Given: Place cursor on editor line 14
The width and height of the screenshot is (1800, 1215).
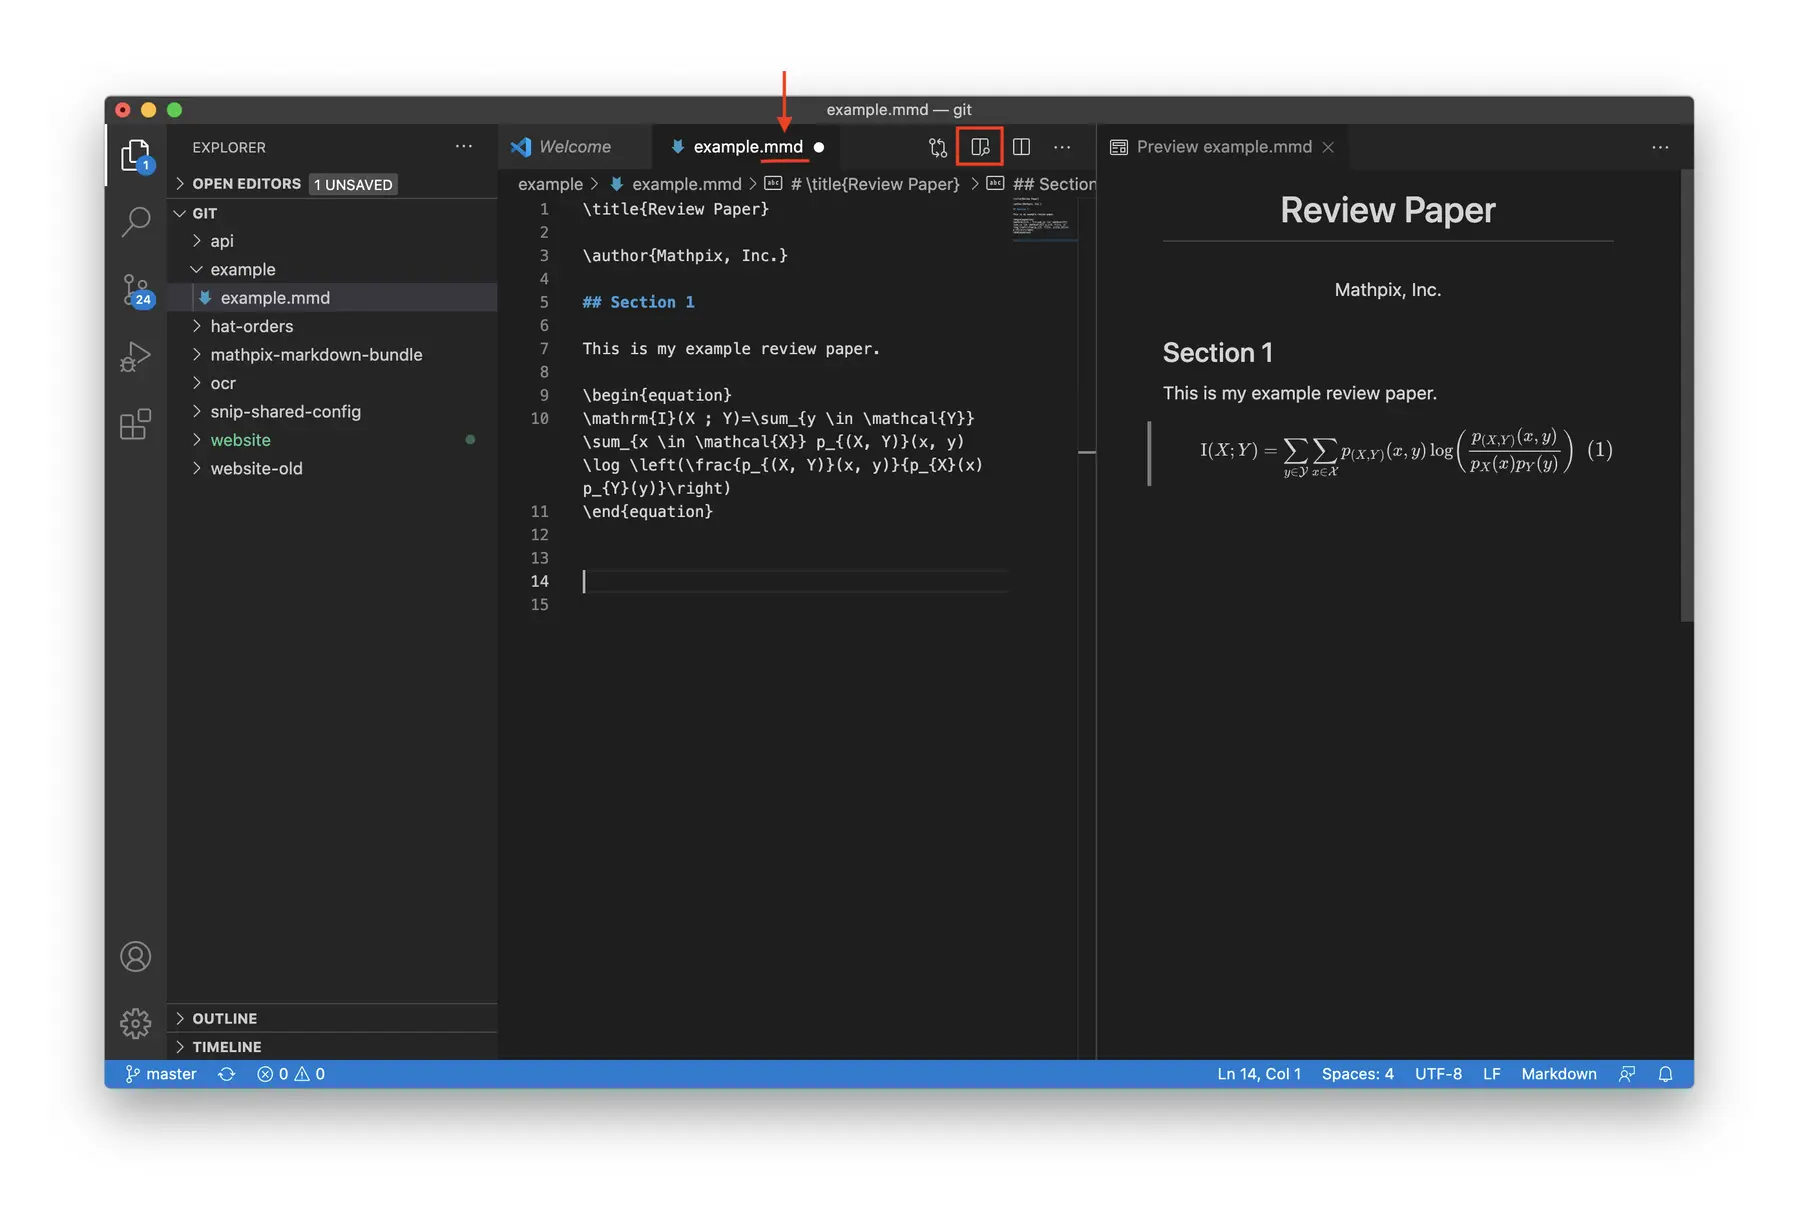Looking at the screenshot, I should pos(795,581).
